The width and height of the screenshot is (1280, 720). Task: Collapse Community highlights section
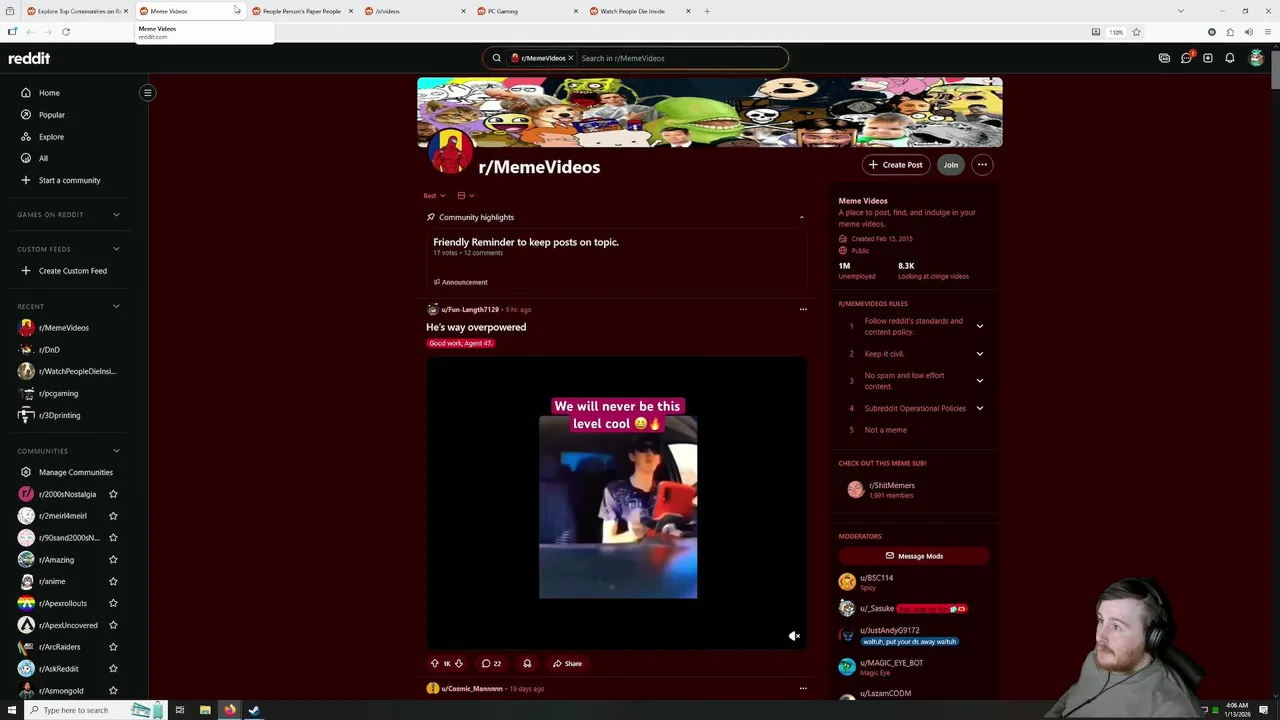coord(801,217)
